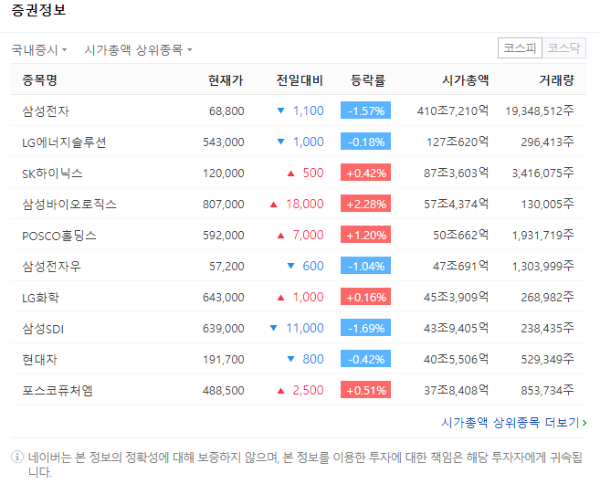
Task: Open the POSCO홀딩스 stock link
Action: (59, 235)
